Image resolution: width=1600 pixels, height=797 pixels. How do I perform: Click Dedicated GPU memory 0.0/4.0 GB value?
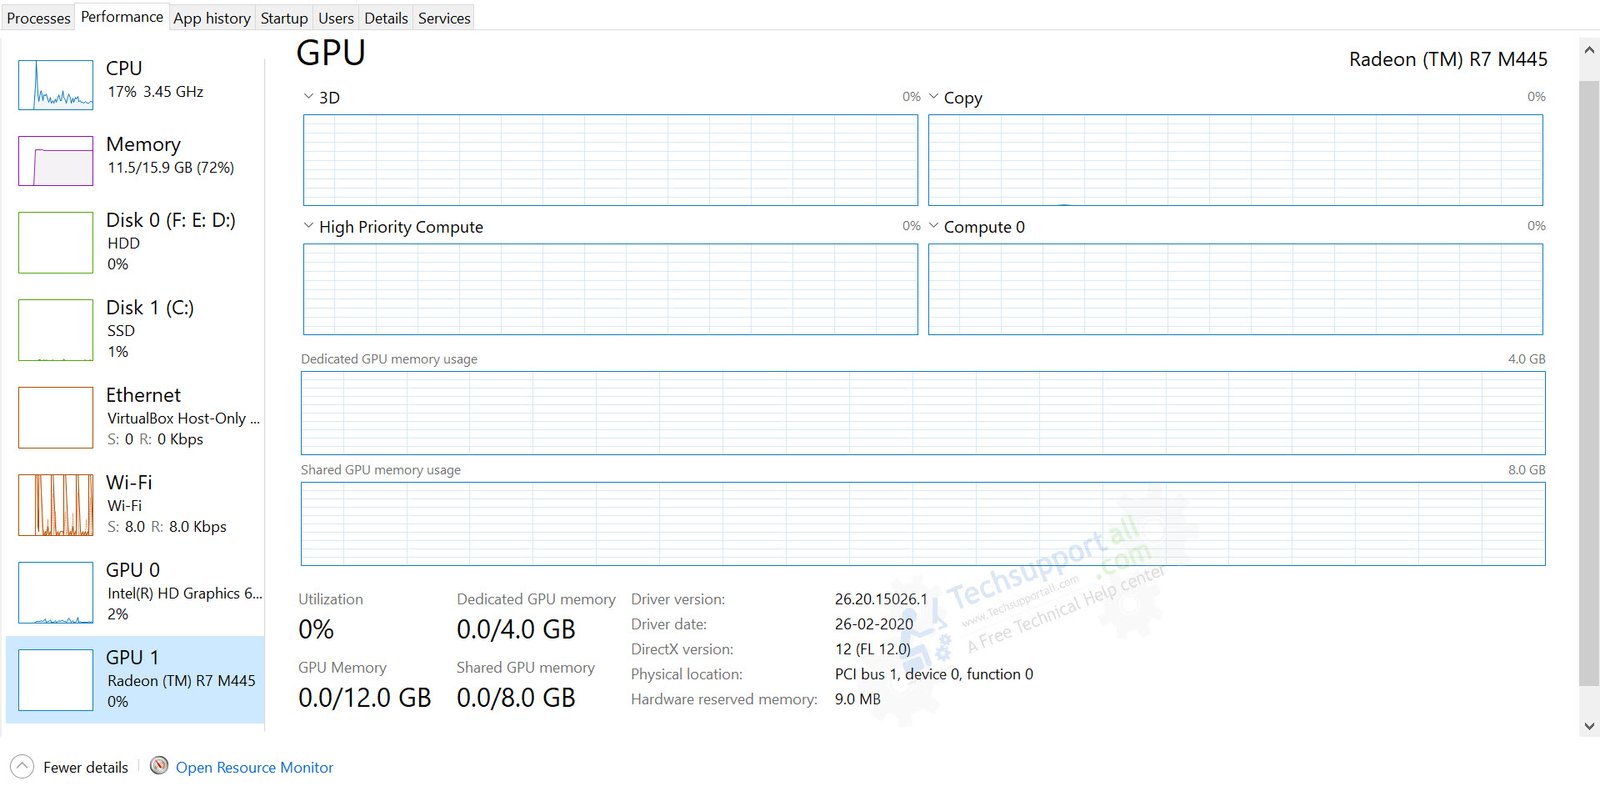(516, 629)
